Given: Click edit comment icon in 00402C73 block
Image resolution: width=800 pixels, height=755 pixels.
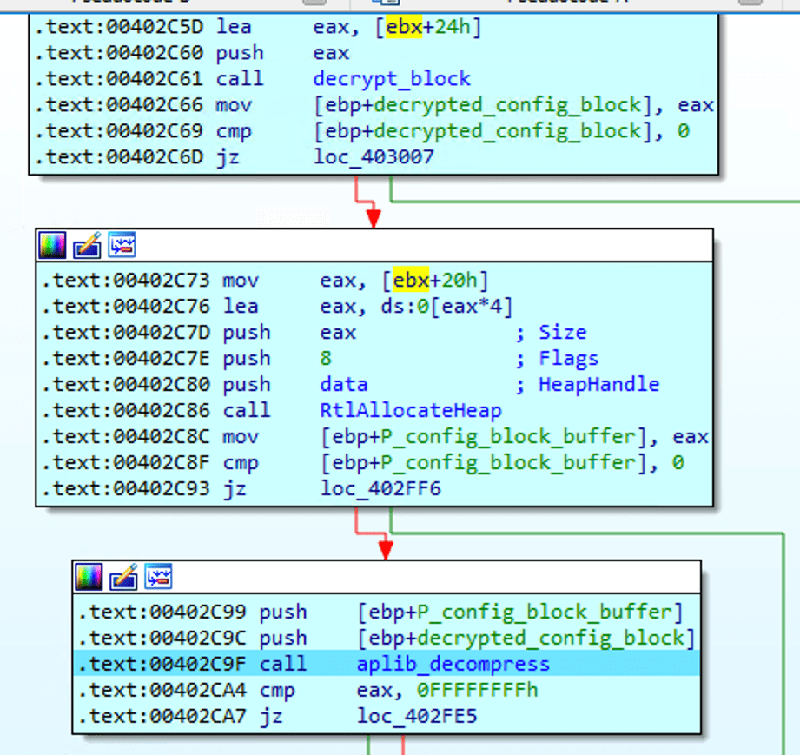Looking at the screenshot, I should pos(87,245).
